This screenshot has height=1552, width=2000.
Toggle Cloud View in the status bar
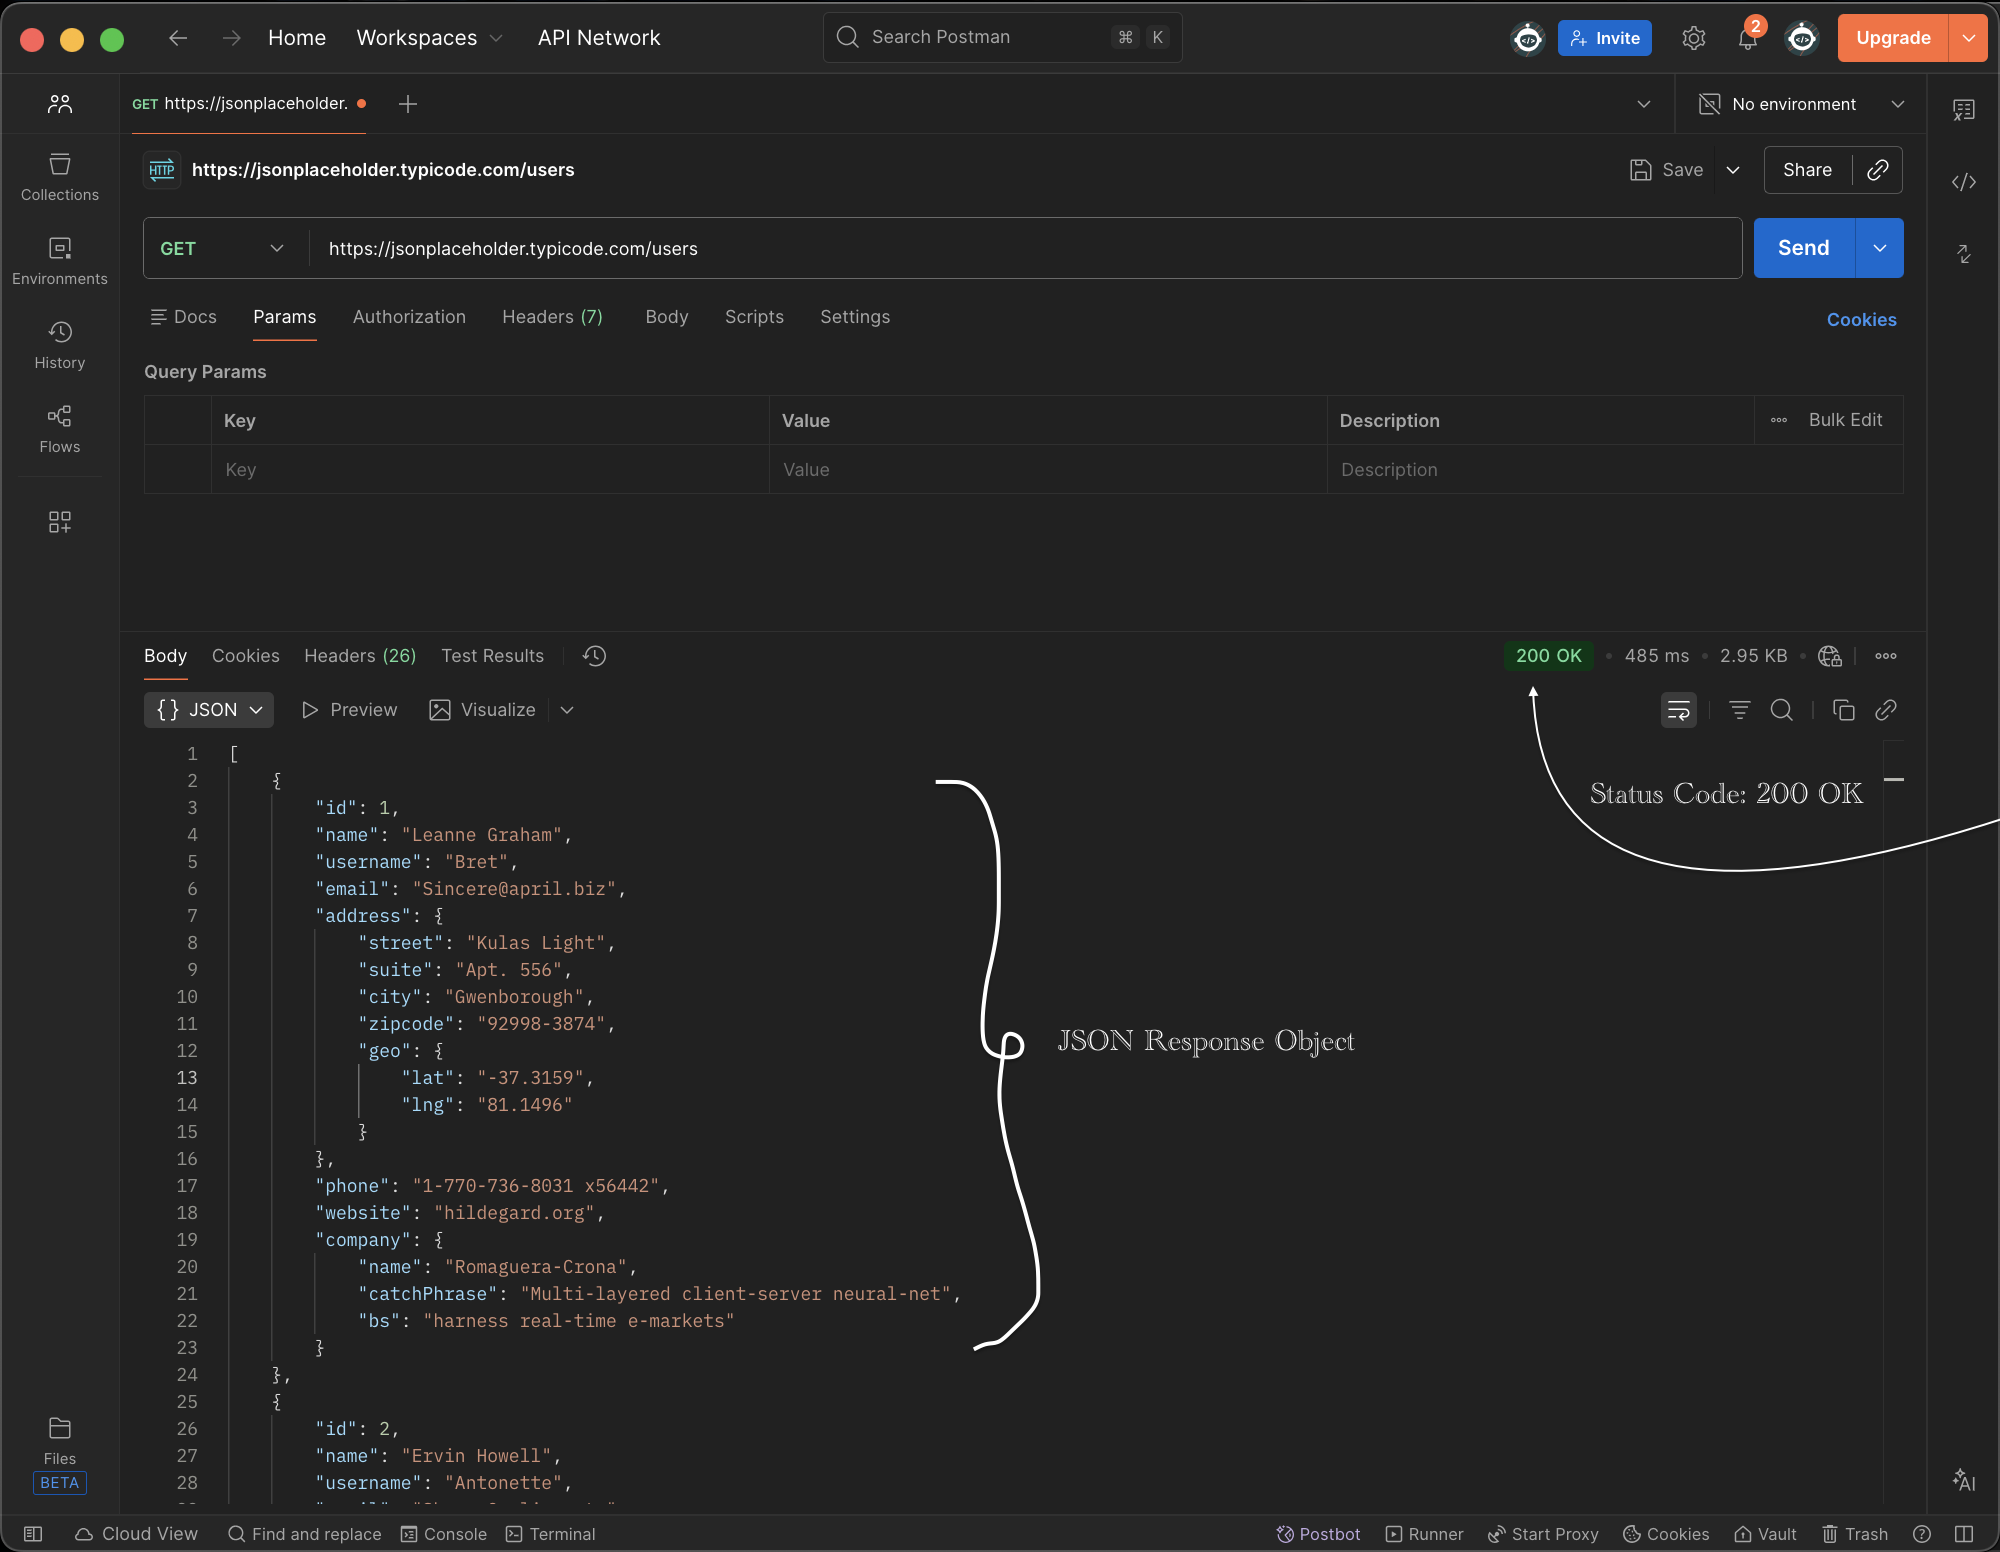click(x=135, y=1533)
